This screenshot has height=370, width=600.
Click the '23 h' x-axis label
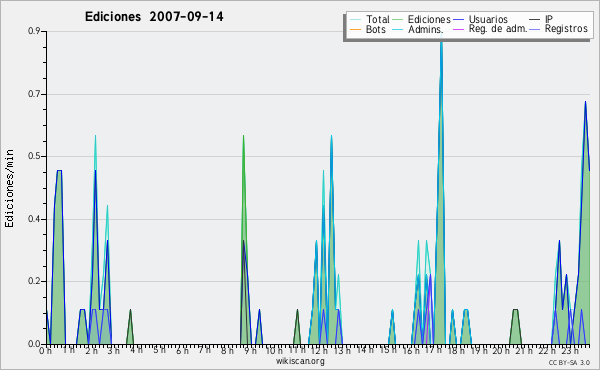(570, 350)
